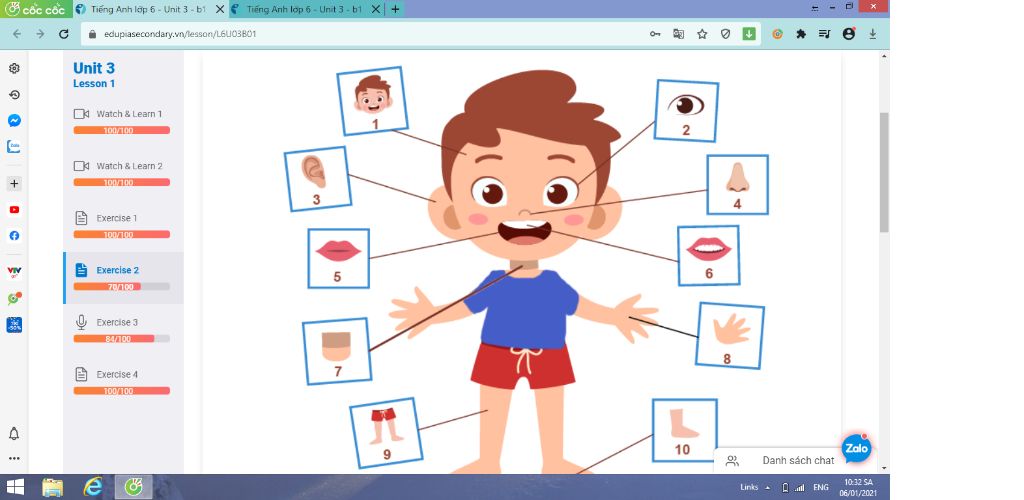
Task: Open the Coc Coc main menu logo
Action: coord(34,9)
